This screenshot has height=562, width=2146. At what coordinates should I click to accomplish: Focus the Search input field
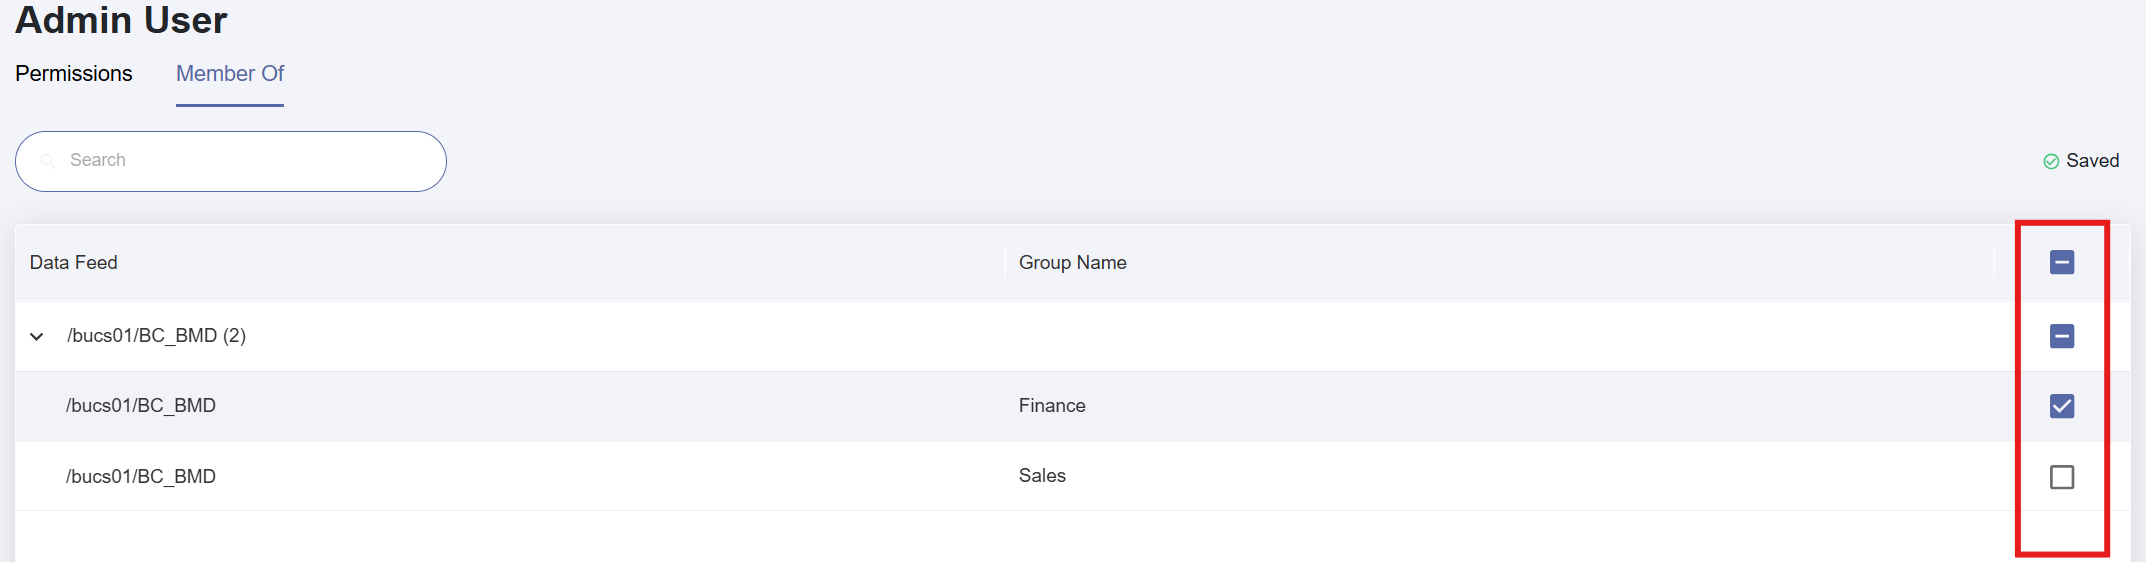[x=231, y=161]
